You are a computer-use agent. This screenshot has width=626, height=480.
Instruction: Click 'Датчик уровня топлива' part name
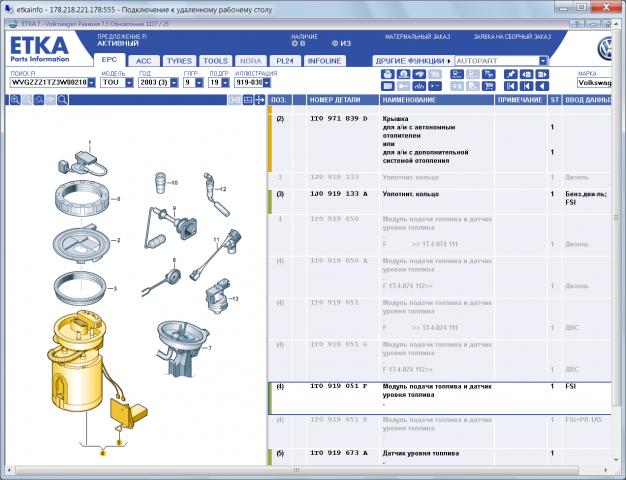(x=421, y=453)
